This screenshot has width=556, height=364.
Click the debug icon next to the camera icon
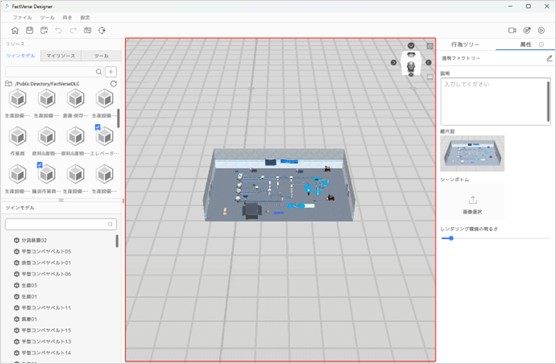click(527, 30)
